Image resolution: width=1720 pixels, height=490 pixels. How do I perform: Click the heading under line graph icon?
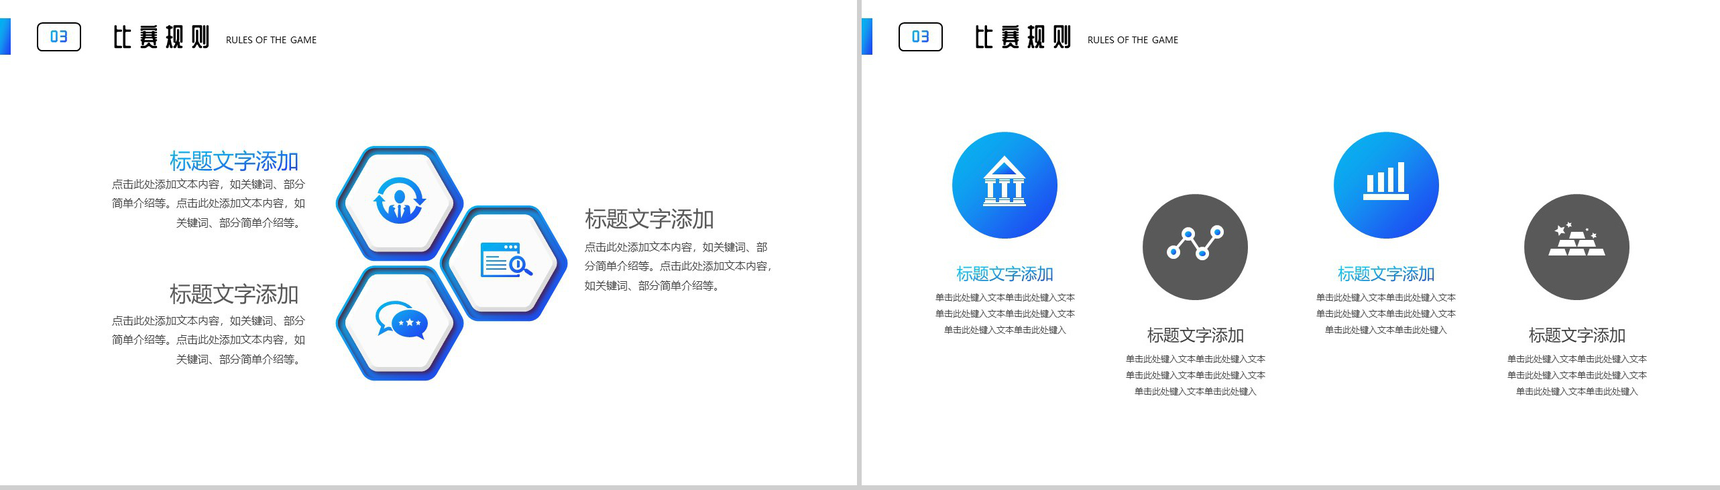[x=1195, y=336]
